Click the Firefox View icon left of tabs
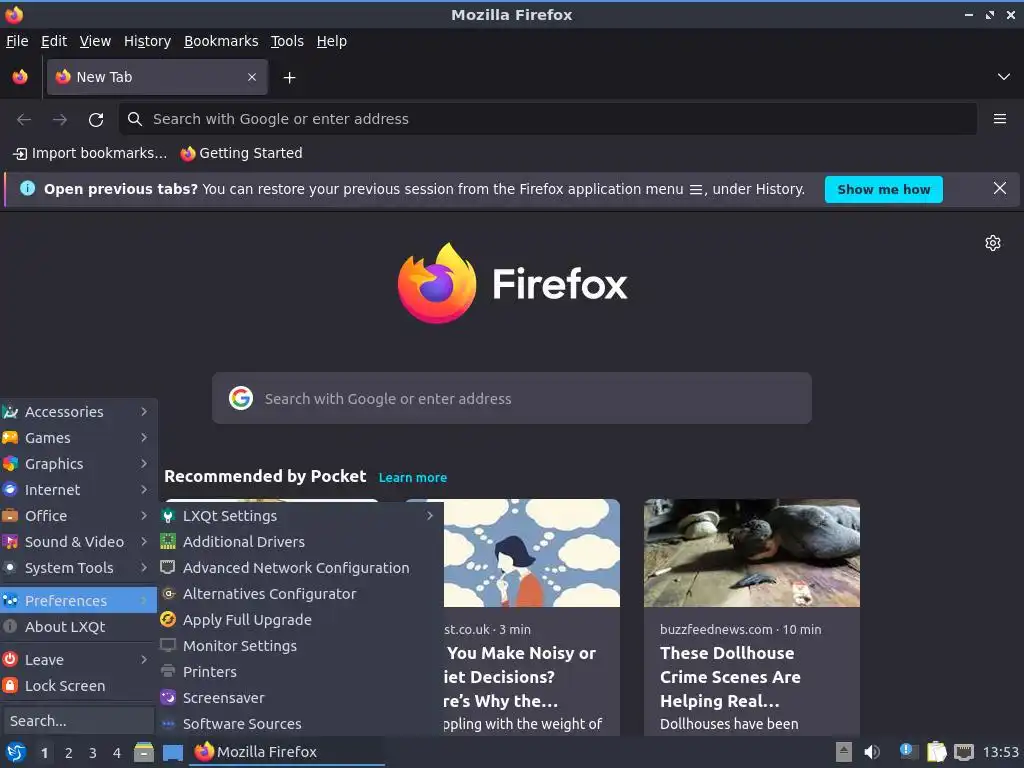1024x768 pixels. click(x=20, y=77)
